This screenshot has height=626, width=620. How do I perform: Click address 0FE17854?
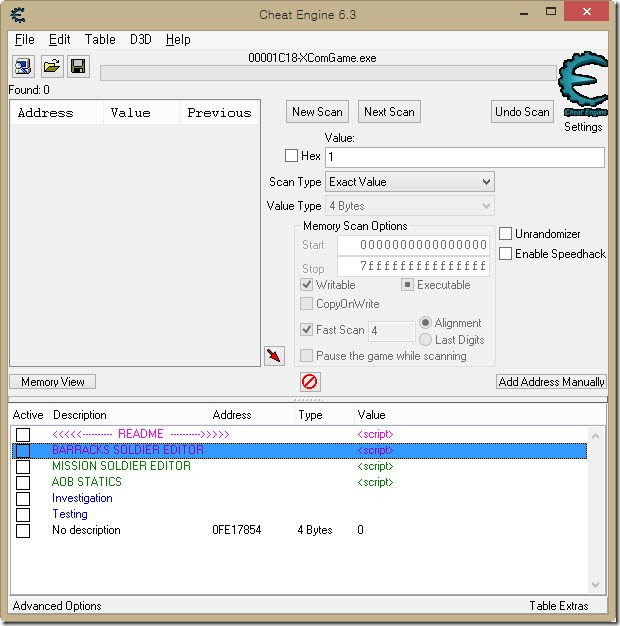tap(237, 530)
